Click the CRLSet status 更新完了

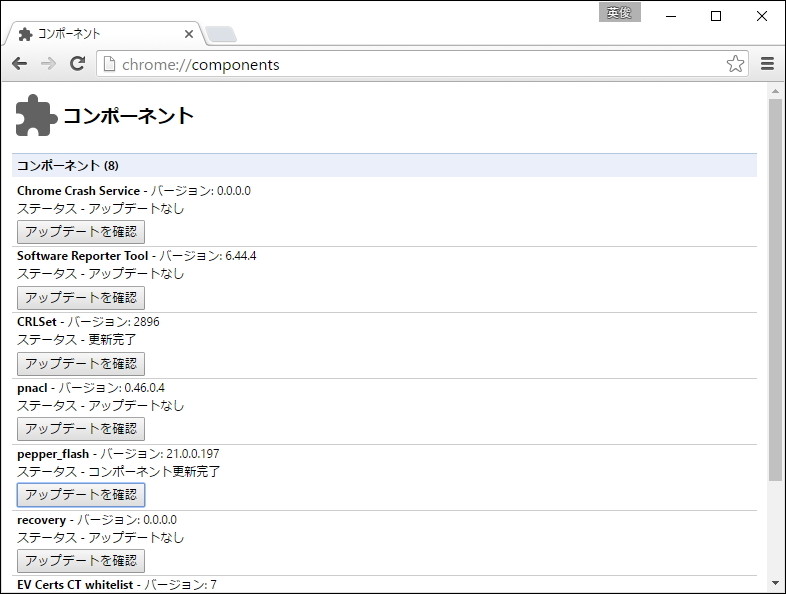[x=112, y=340]
